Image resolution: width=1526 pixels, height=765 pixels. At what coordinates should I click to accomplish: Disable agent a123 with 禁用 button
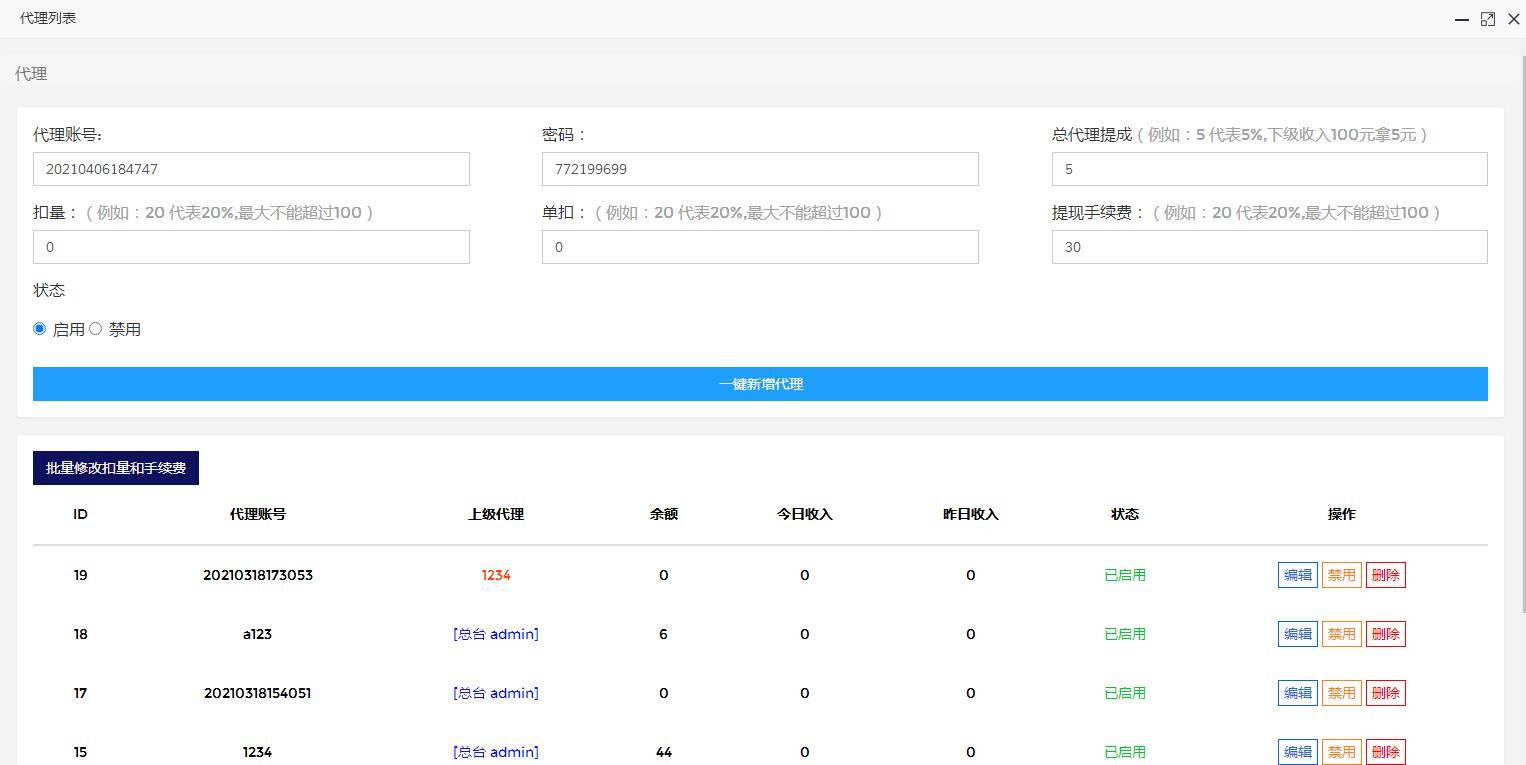pyautogui.click(x=1341, y=633)
